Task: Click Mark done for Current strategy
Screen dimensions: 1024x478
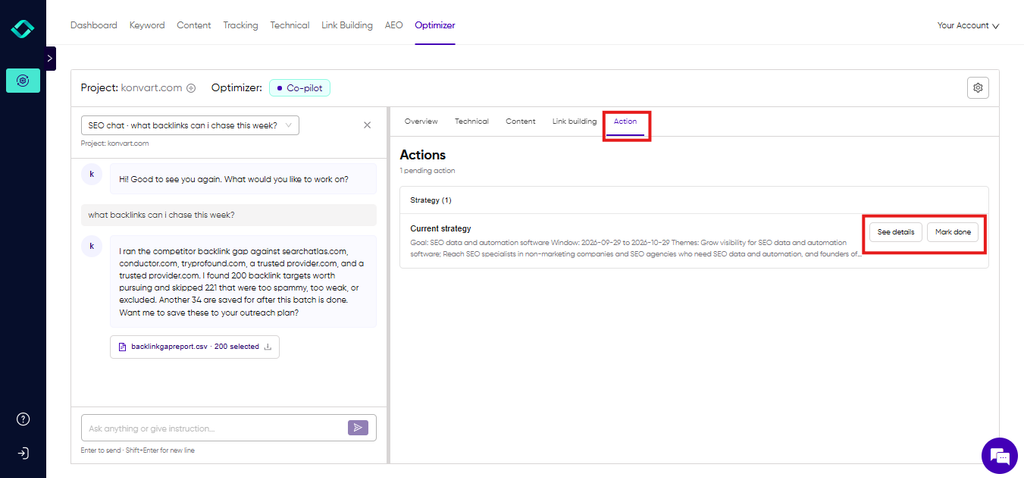Action: pos(953,232)
